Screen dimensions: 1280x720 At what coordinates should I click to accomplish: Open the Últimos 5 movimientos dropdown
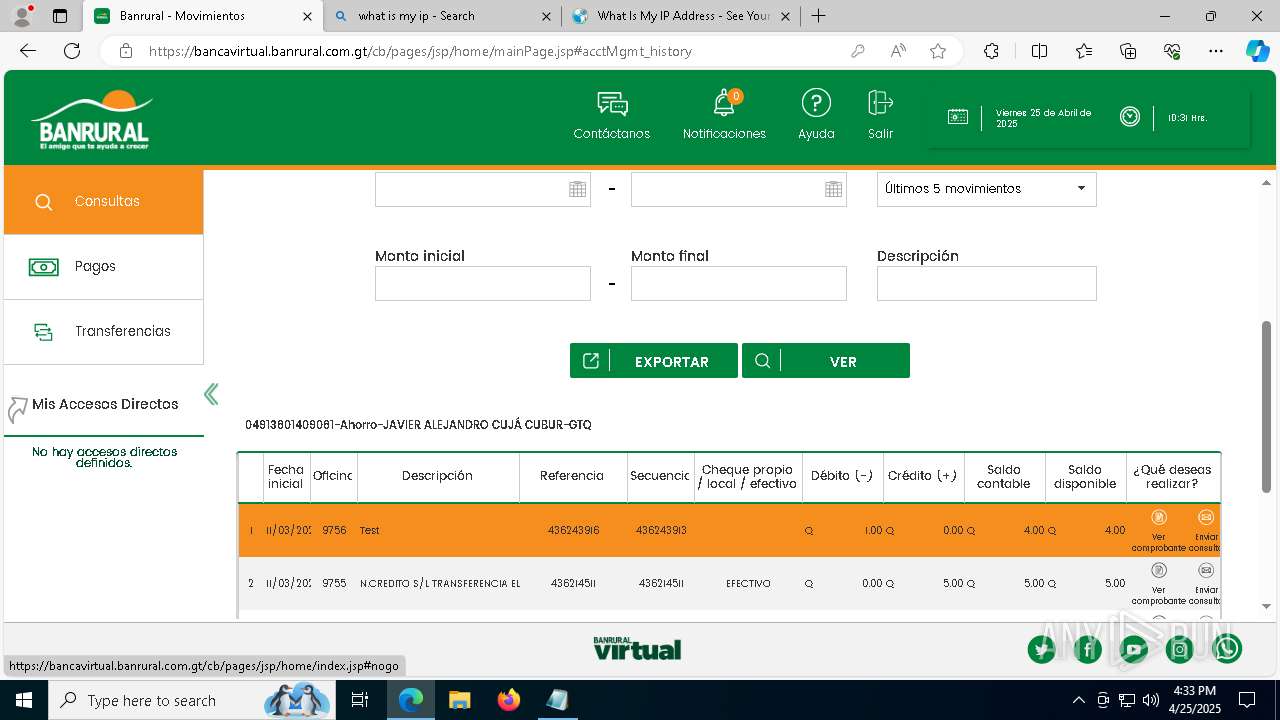[x=987, y=189]
